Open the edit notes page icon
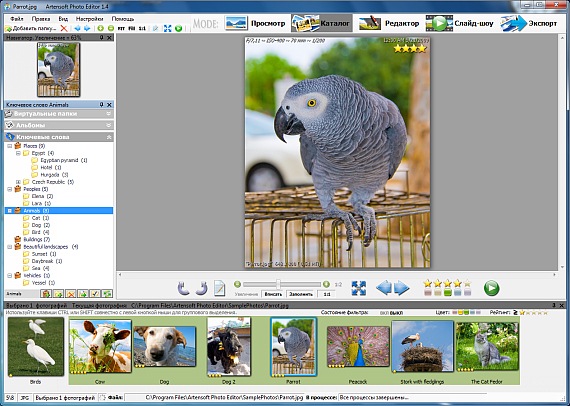 [219, 288]
